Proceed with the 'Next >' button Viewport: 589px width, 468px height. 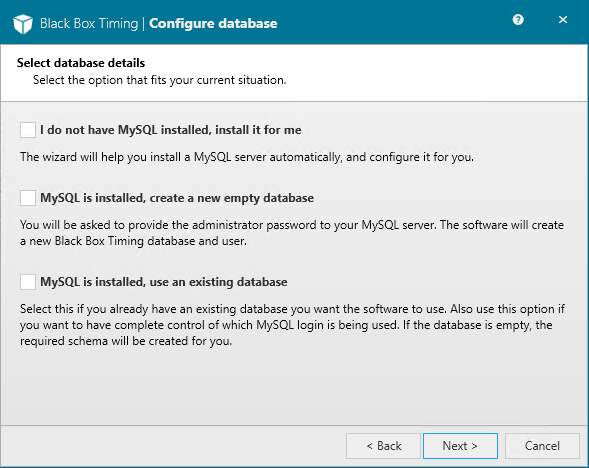(460, 446)
